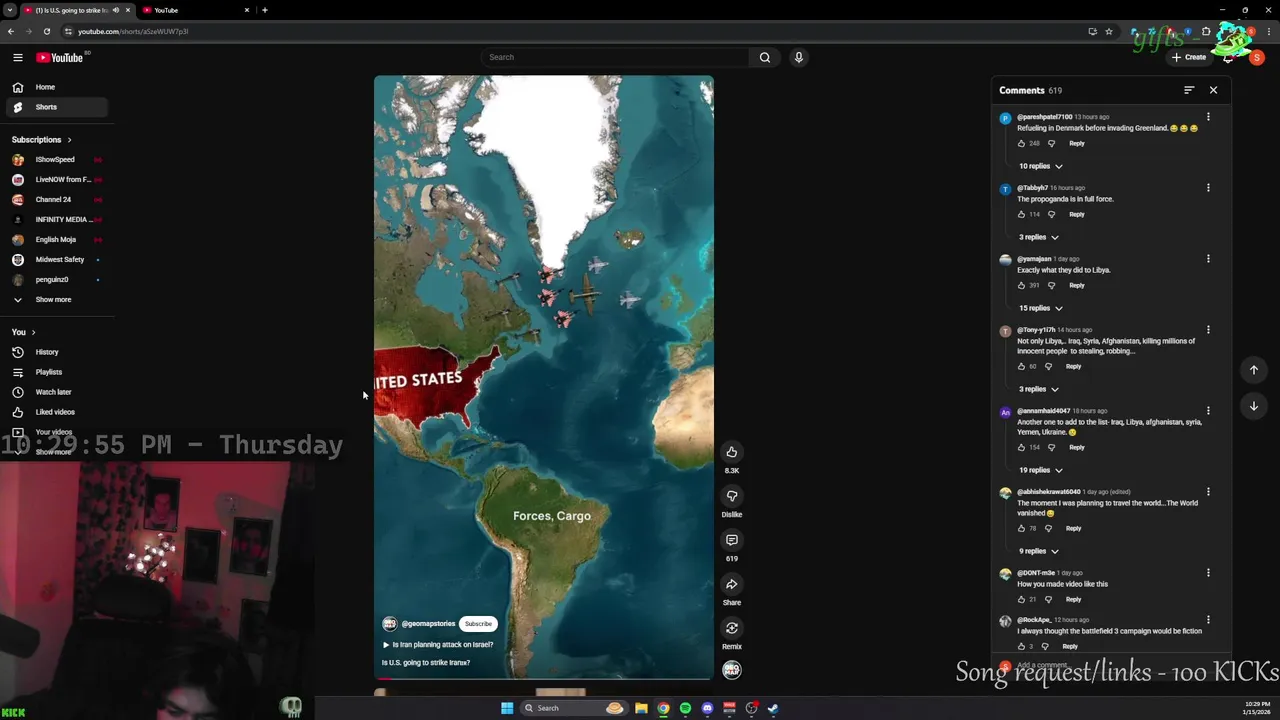Click the Short's progress bar

point(544,679)
